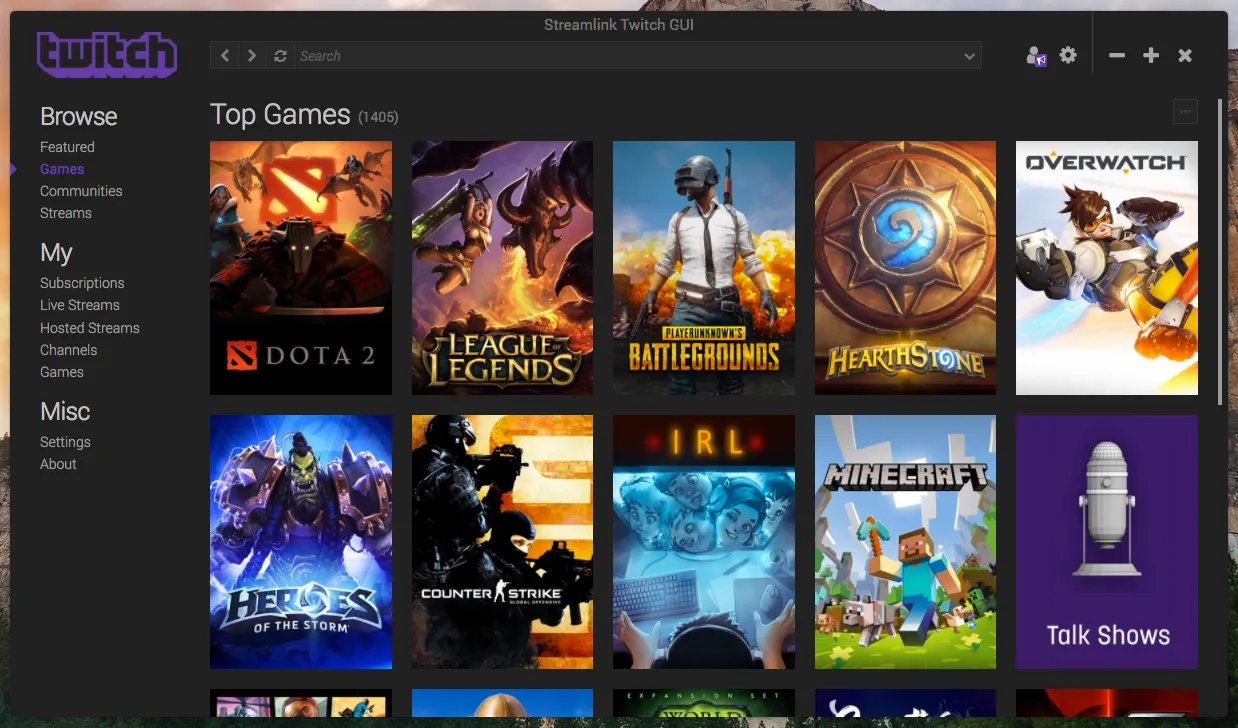Screen dimensions: 1238x728
Task: Click the Twitch logo
Action: (107, 55)
